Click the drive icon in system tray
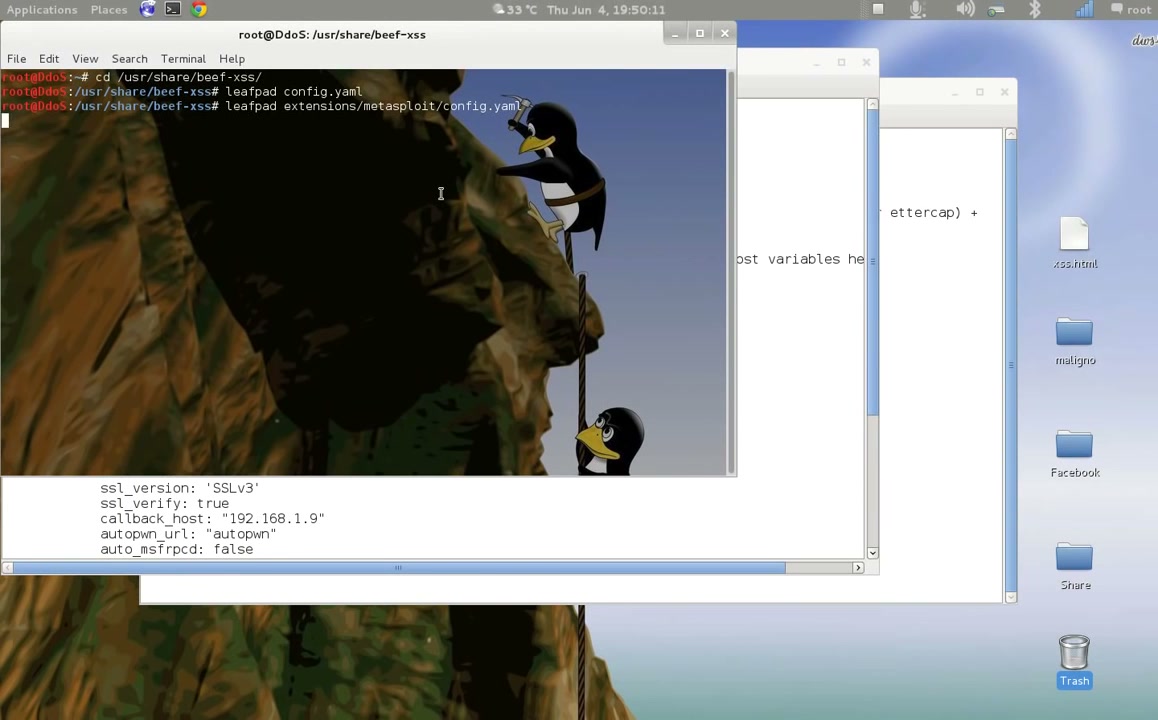The height and width of the screenshot is (720, 1158). click(996, 10)
